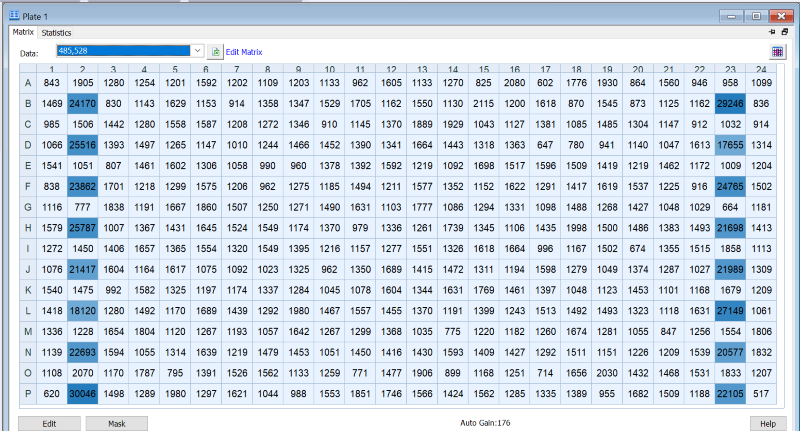This screenshot has height=431, width=800.
Task: Minimize the Plate 1 window
Action: point(734,15)
